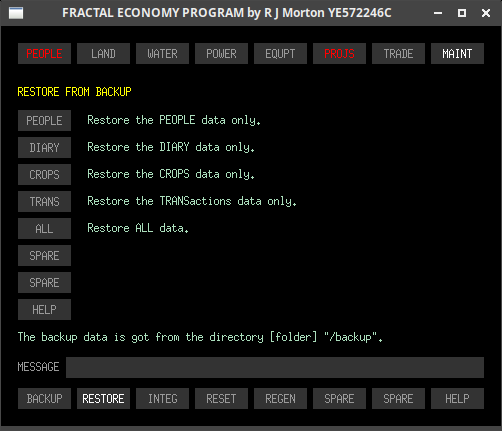This screenshot has width=502, height=431.
Task: Choose RESET in bottom bar
Action: [x=221, y=398]
